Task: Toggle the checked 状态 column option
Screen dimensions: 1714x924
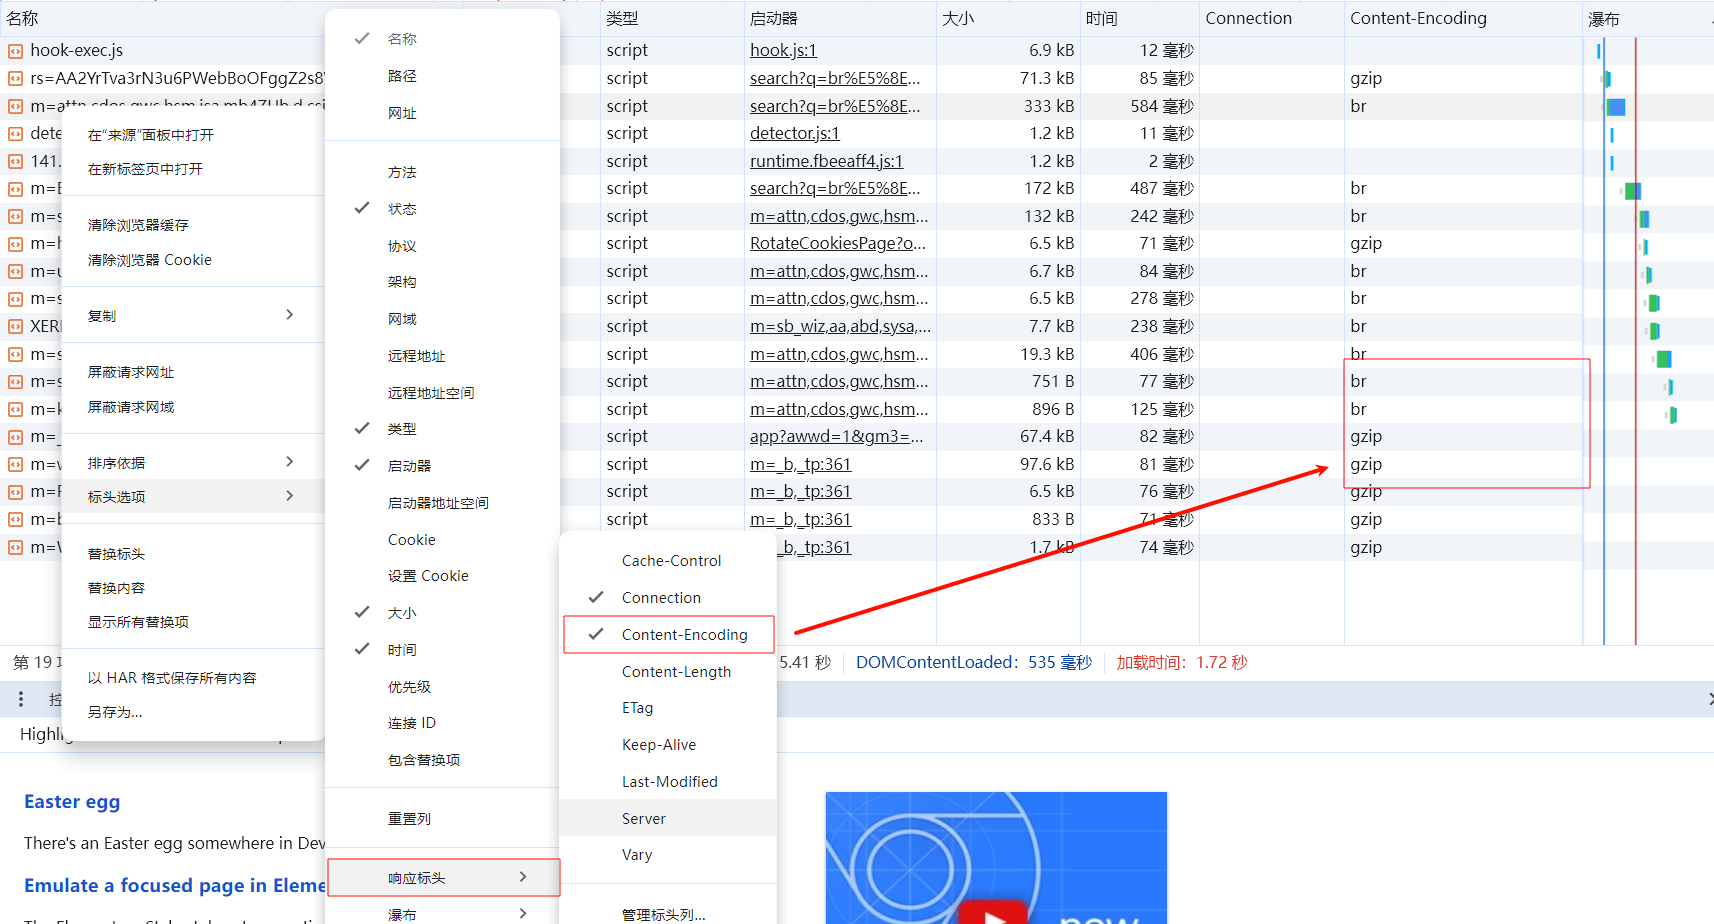Action: coord(402,209)
